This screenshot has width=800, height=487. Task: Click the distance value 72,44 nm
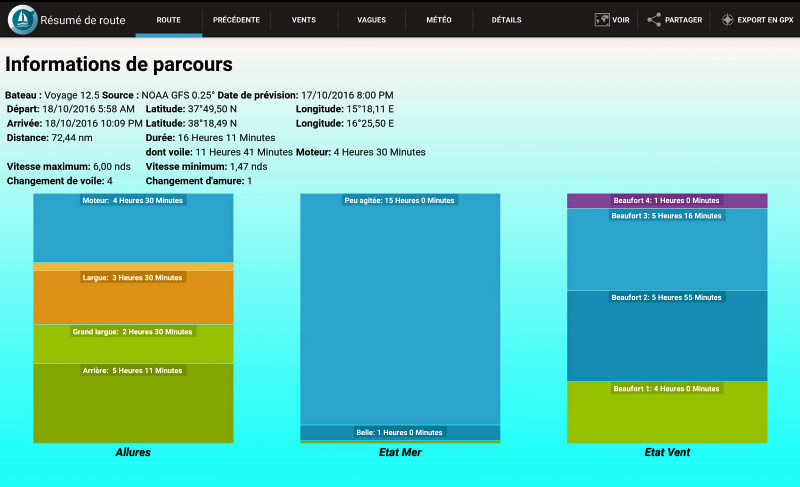[72, 138]
